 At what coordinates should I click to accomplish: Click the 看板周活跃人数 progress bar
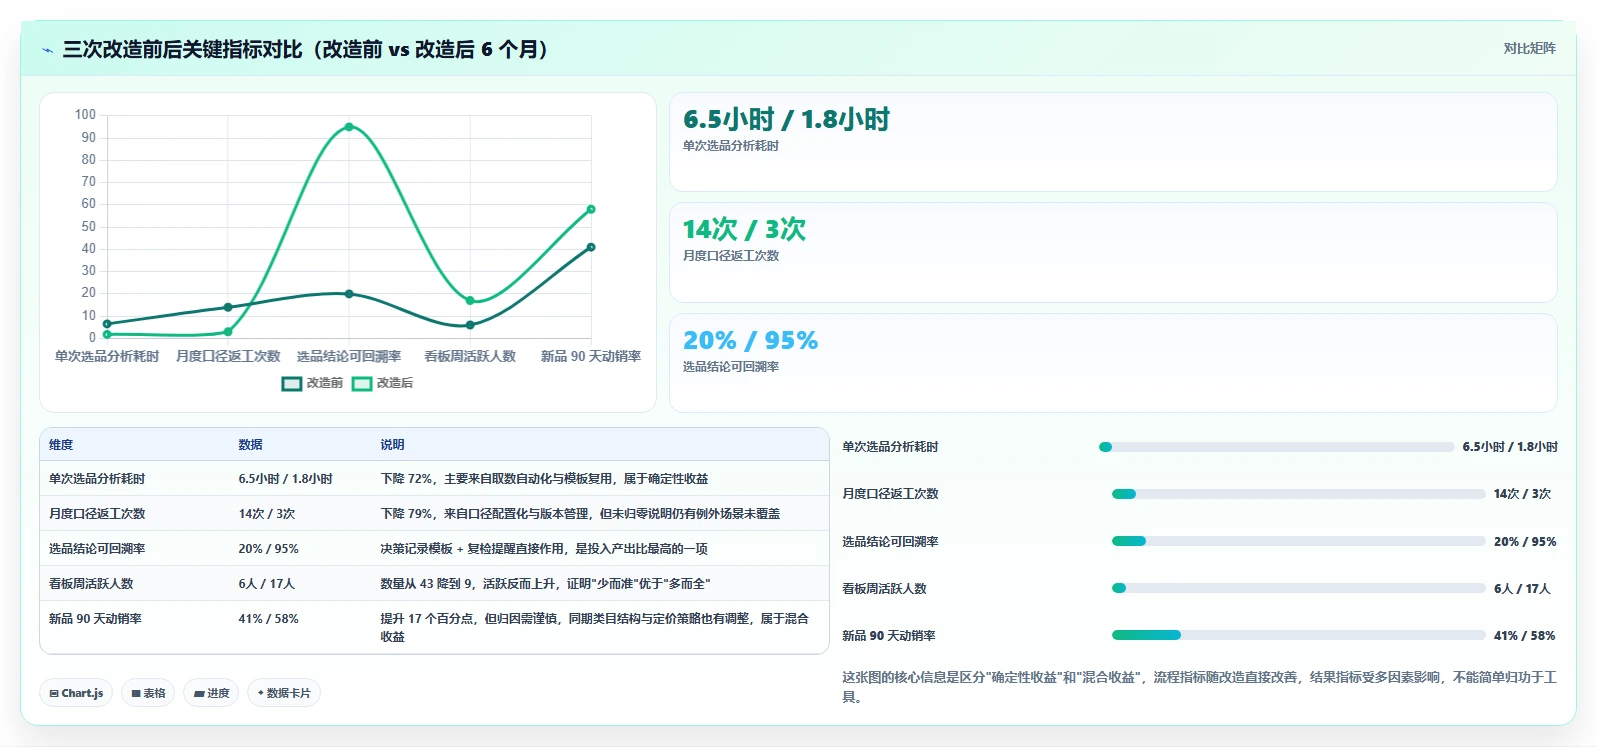[x=1299, y=588]
